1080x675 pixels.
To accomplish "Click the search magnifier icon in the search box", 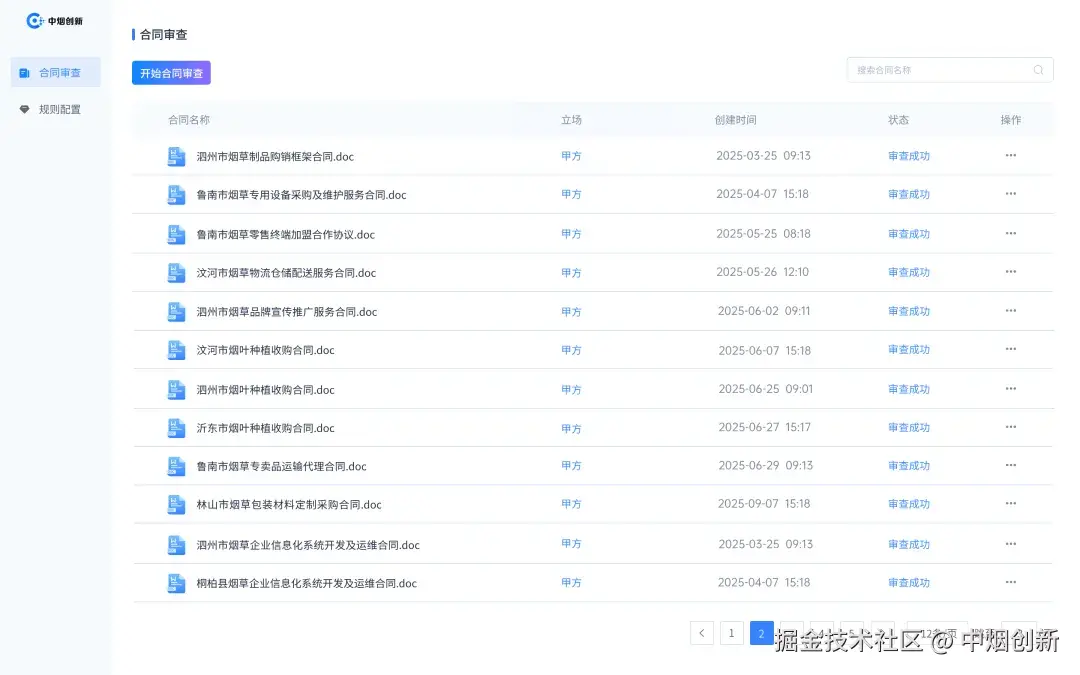I will tap(1038, 69).
